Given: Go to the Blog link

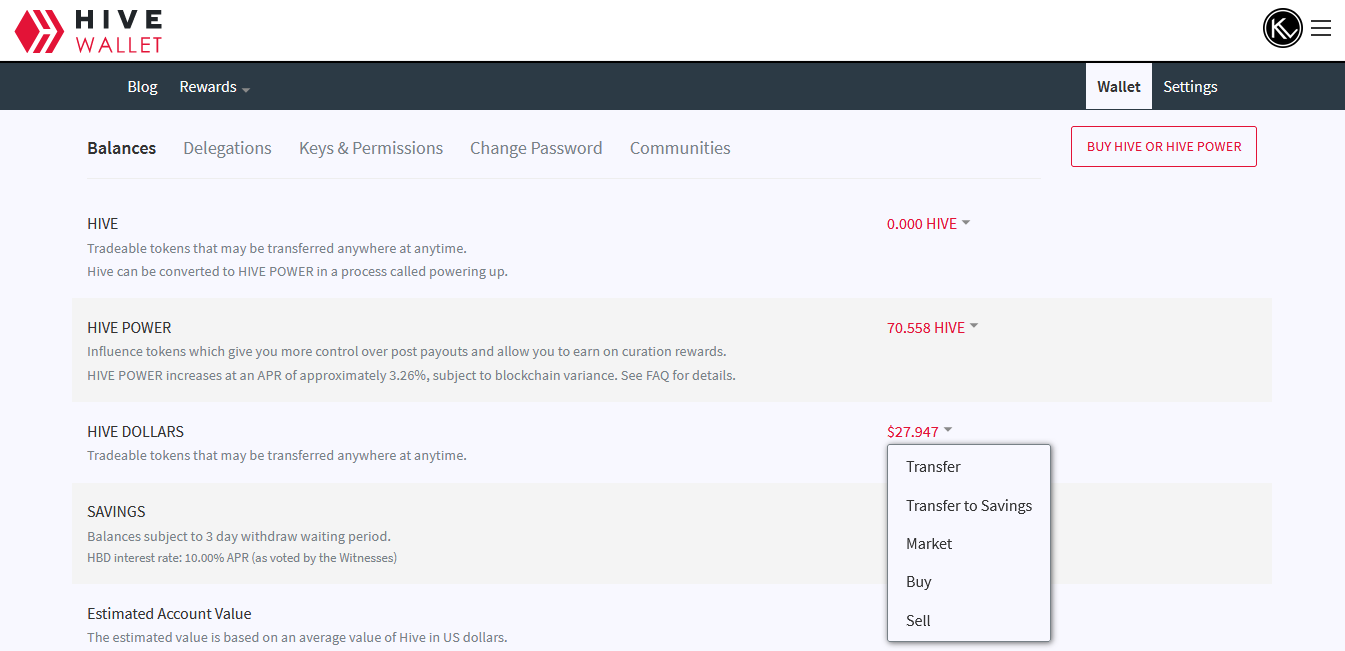Looking at the screenshot, I should coord(142,87).
